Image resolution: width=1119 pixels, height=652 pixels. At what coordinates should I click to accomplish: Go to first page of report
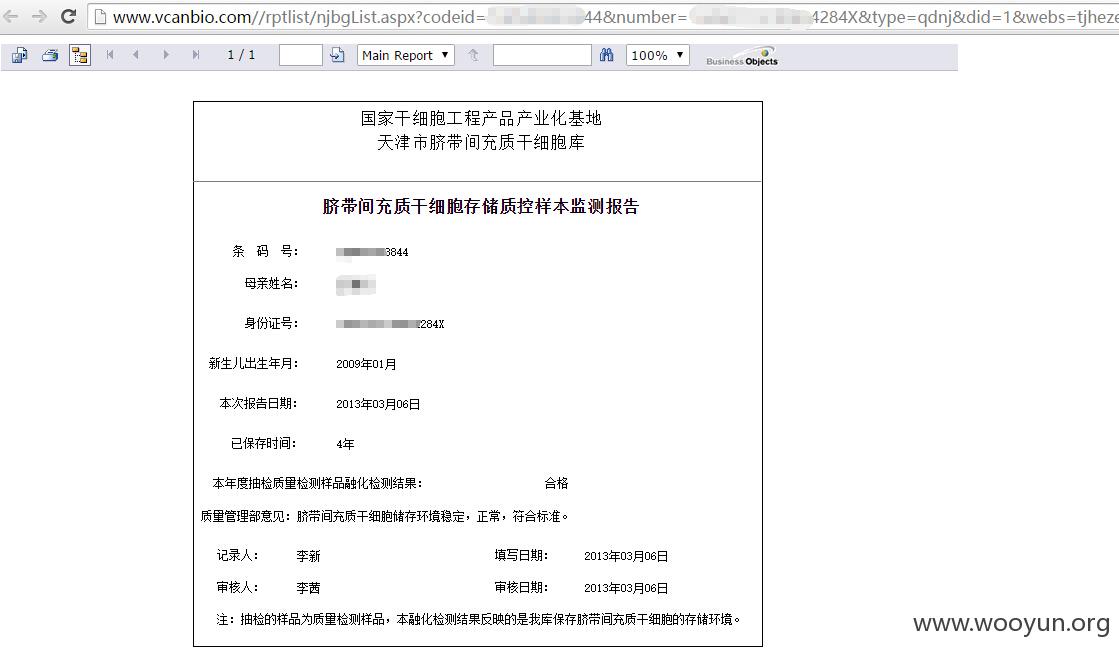click(x=110, y=55)
